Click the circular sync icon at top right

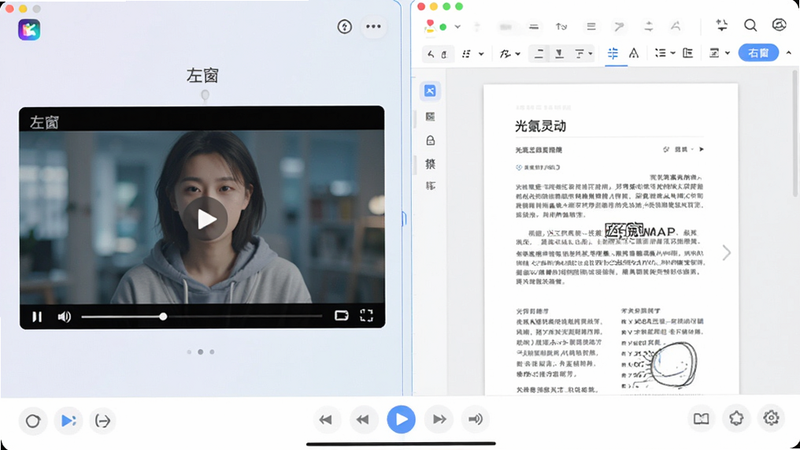pos(779,24)
